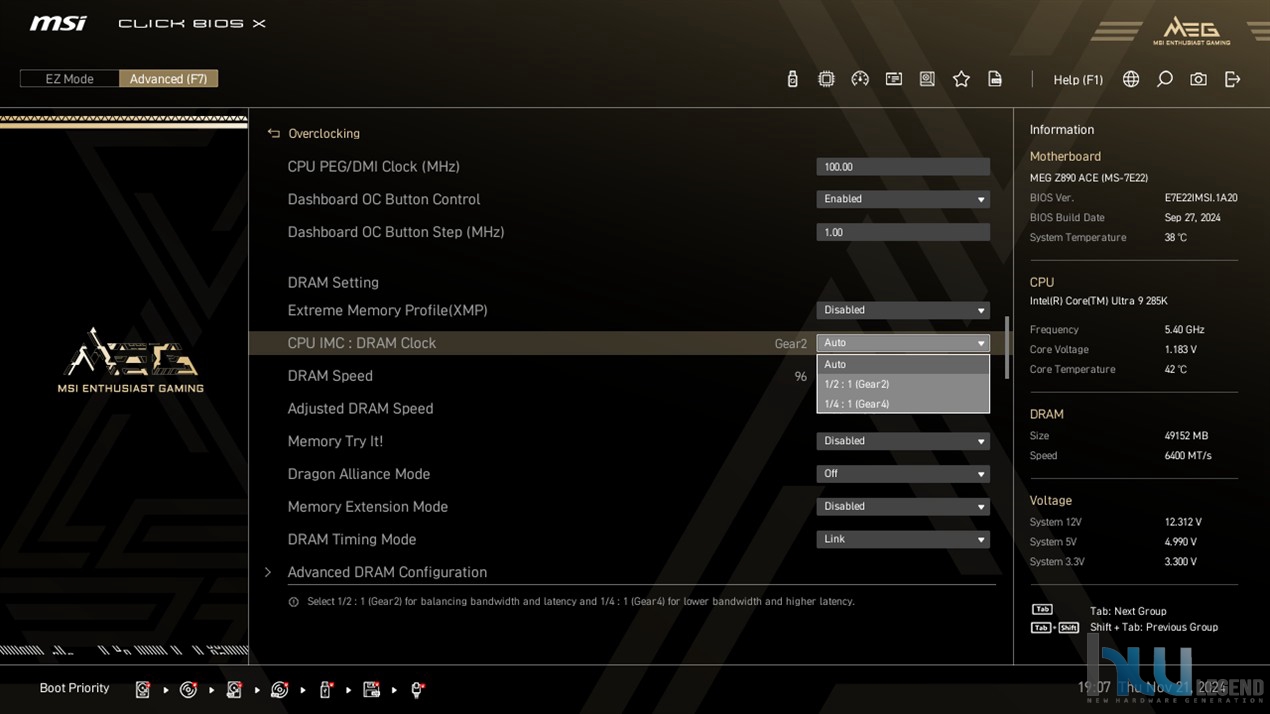
Task: Click the Overclocking breadcrumb title
Action: [324, 133]
